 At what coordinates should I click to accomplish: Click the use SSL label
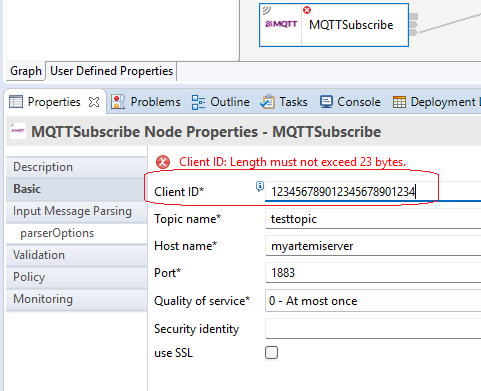(173, 353)
